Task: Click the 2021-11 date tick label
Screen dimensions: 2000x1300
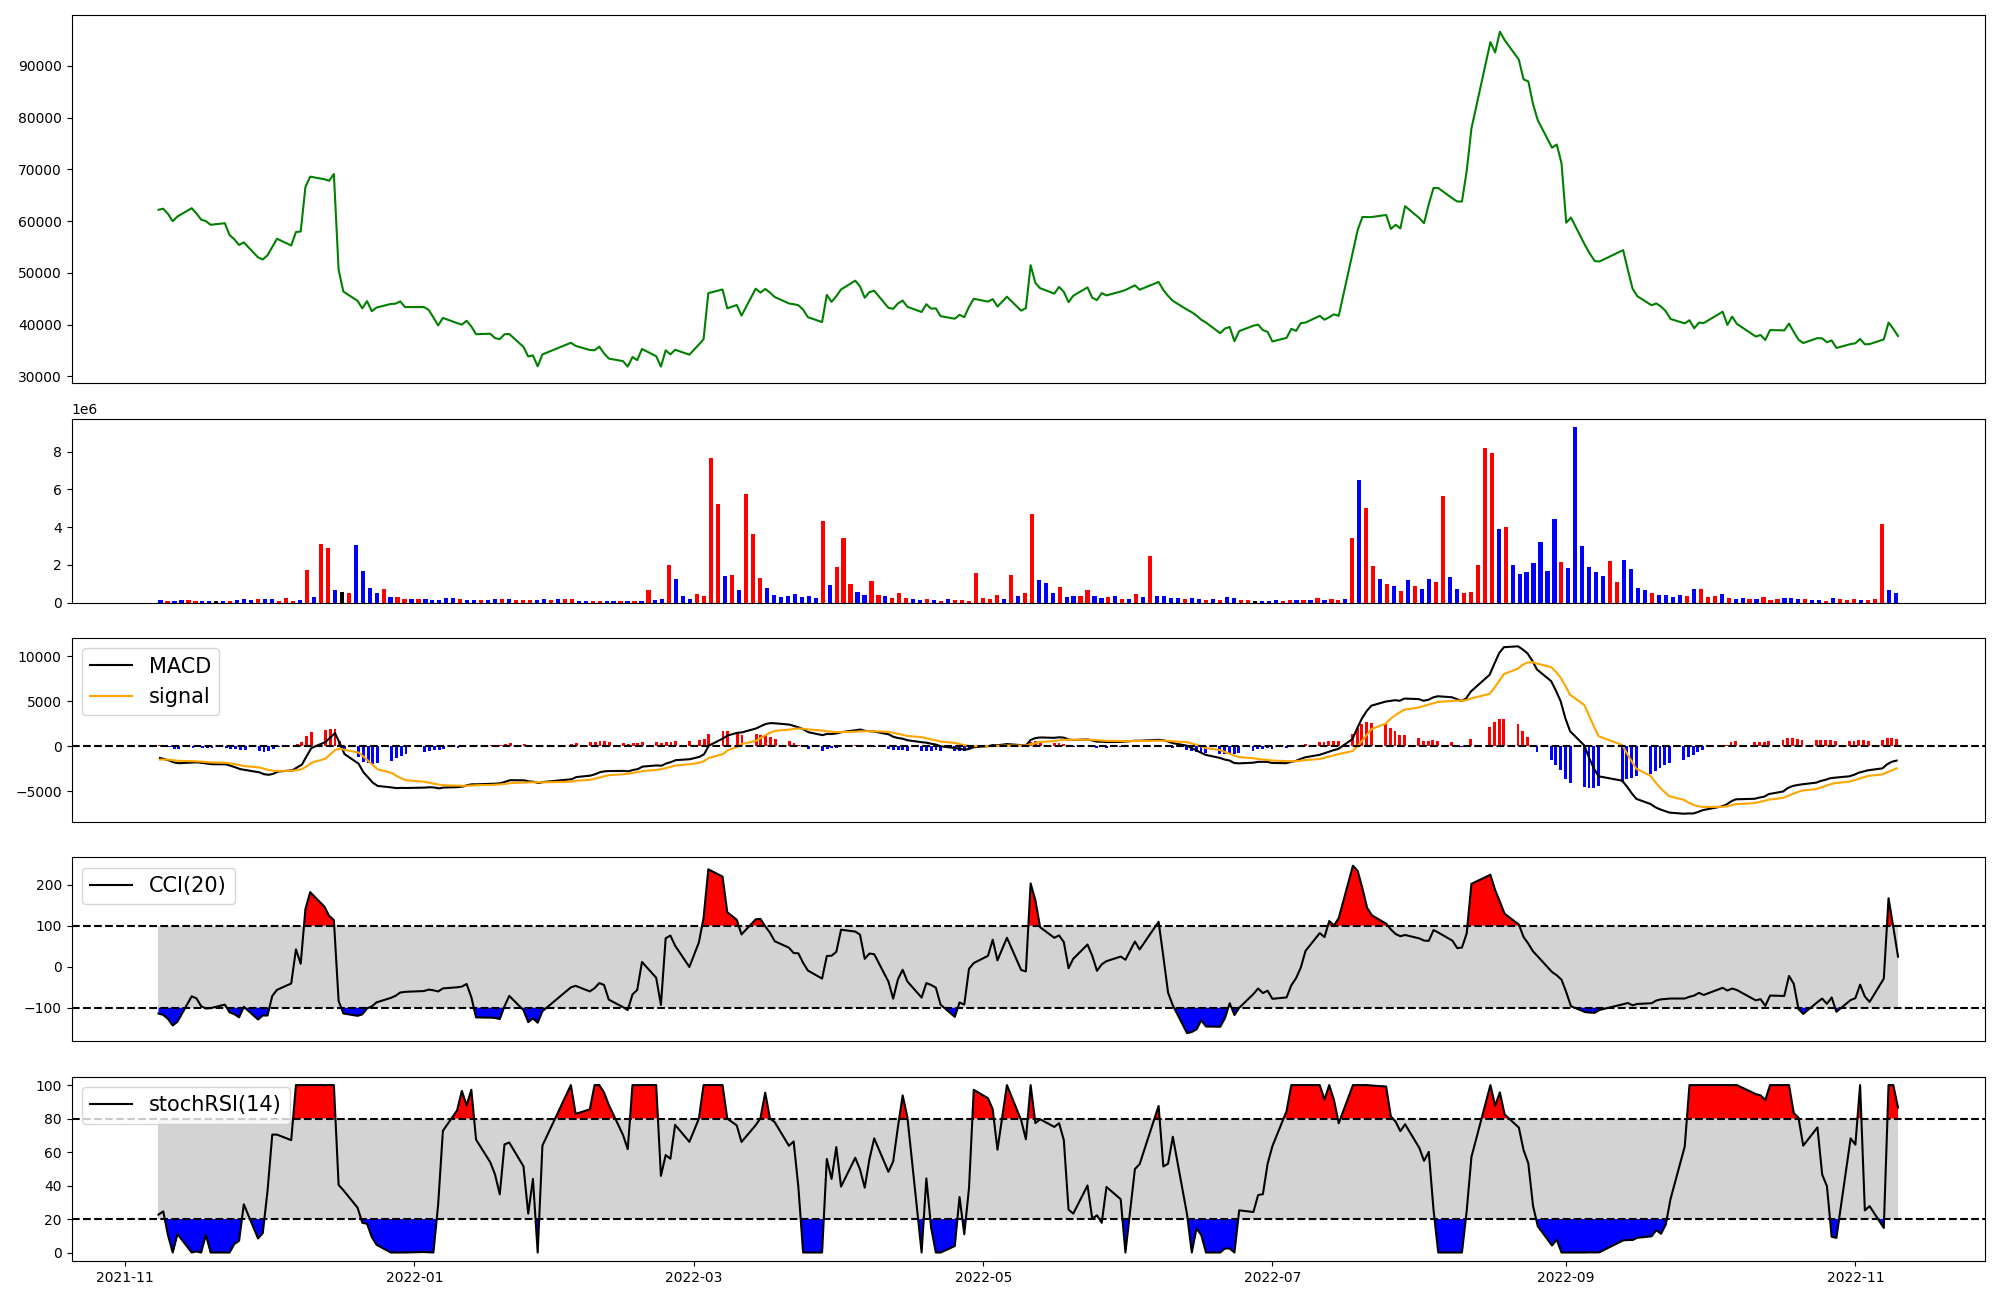Action: point(125,1277)
